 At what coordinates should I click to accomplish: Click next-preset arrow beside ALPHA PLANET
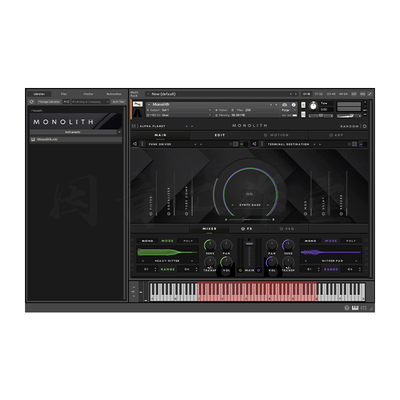point(192,126)
